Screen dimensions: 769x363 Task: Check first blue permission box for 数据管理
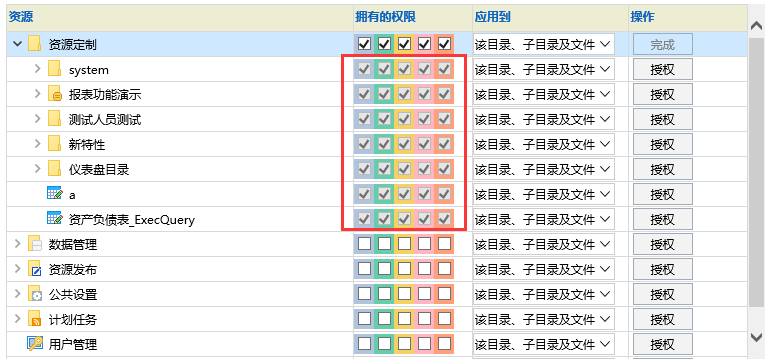[364, 244]
